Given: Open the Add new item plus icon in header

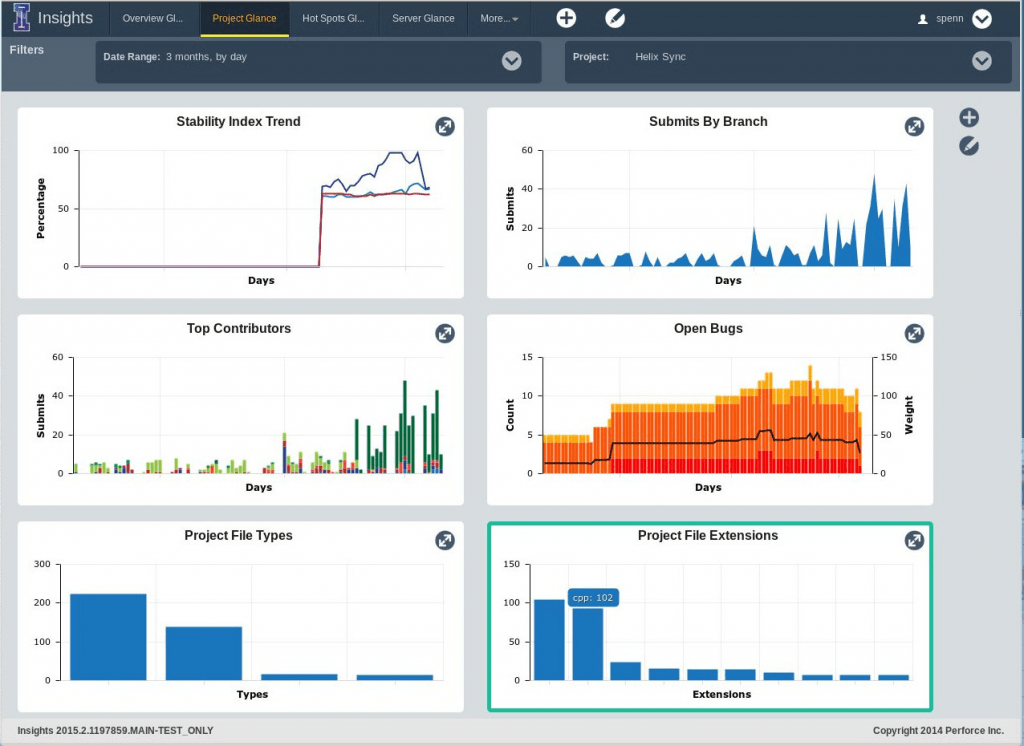Looking at the screenshot, I should coord(566,17).
